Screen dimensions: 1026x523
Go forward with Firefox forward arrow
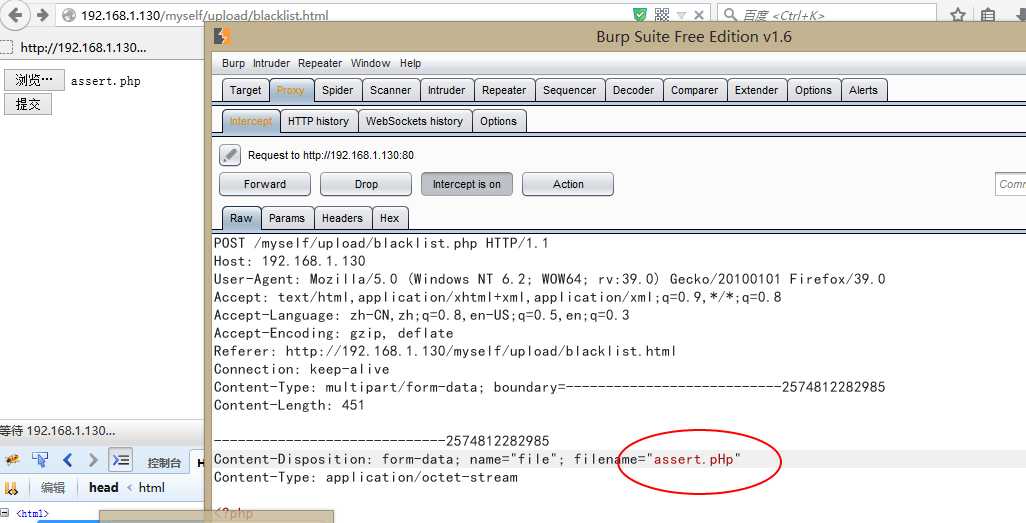43,15
